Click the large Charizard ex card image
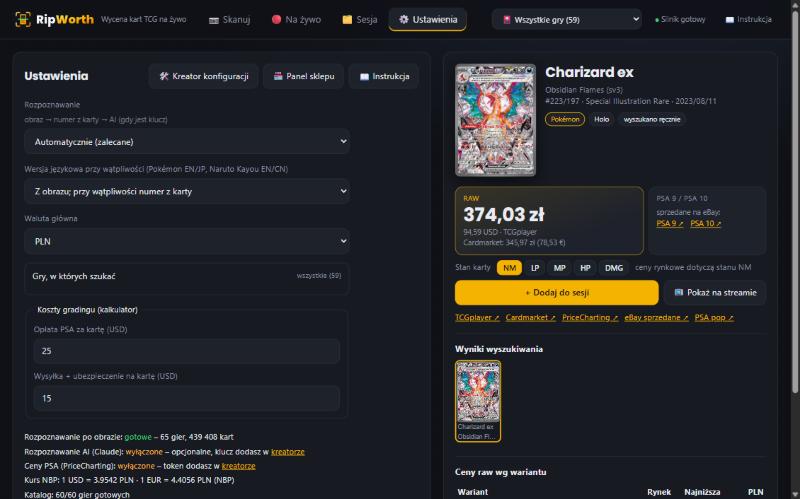The width and height of the screenshot is (800, 499). tap(495, 120)
